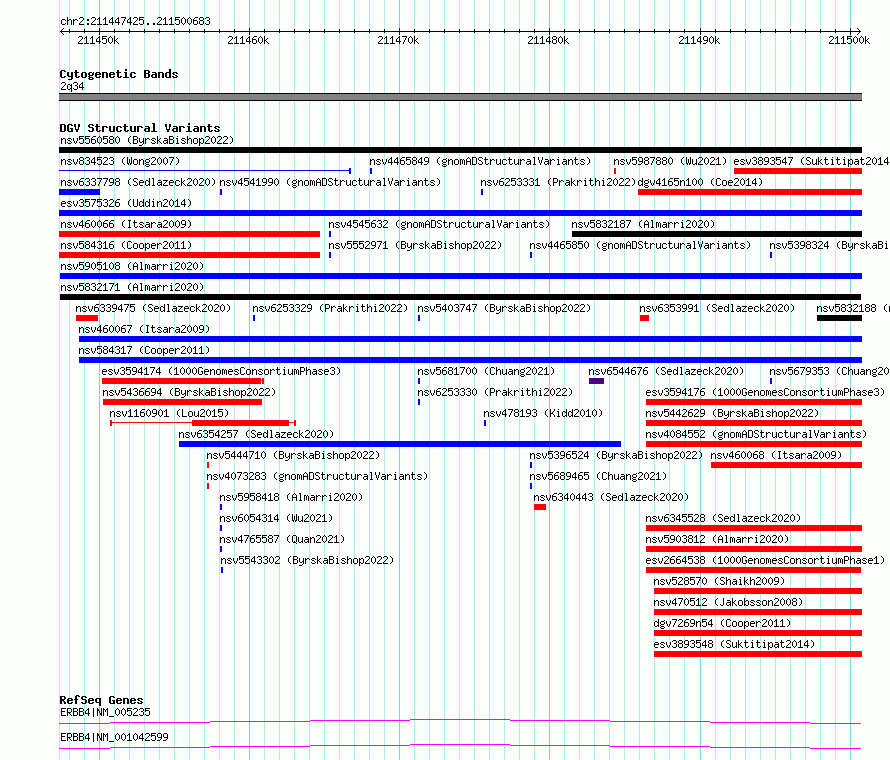Screen dimensions: 890x760
Task: Click the esv3575326 (Uddin2014) label
Action: click(126, 203)
